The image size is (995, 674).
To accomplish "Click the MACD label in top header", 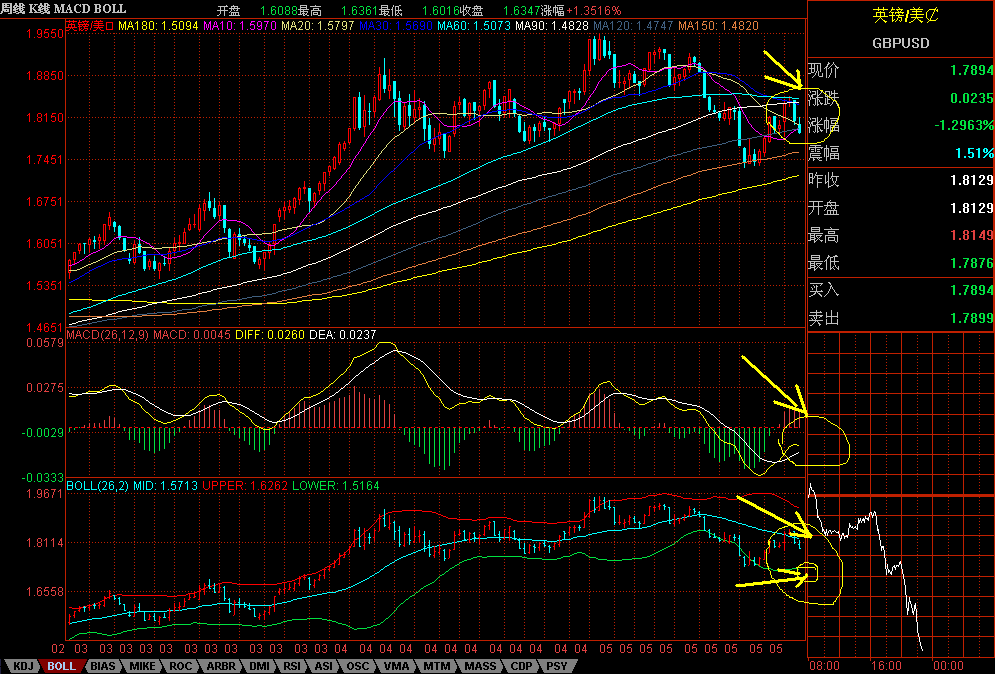I will click(72, 9).
